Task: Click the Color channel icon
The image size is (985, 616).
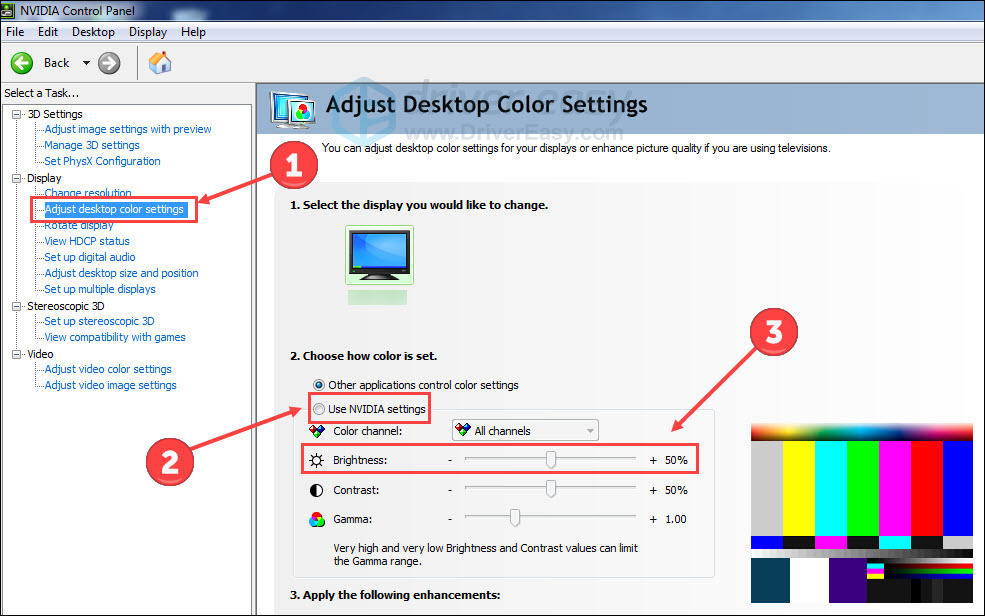Action: (x=316, y=431)
